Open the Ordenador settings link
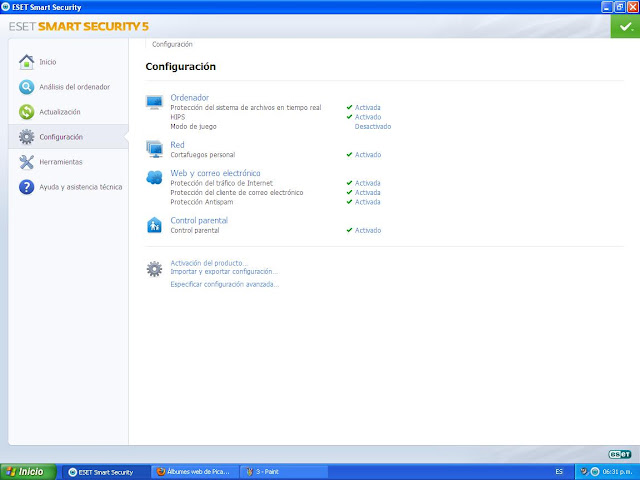 (x=190, y=98)
